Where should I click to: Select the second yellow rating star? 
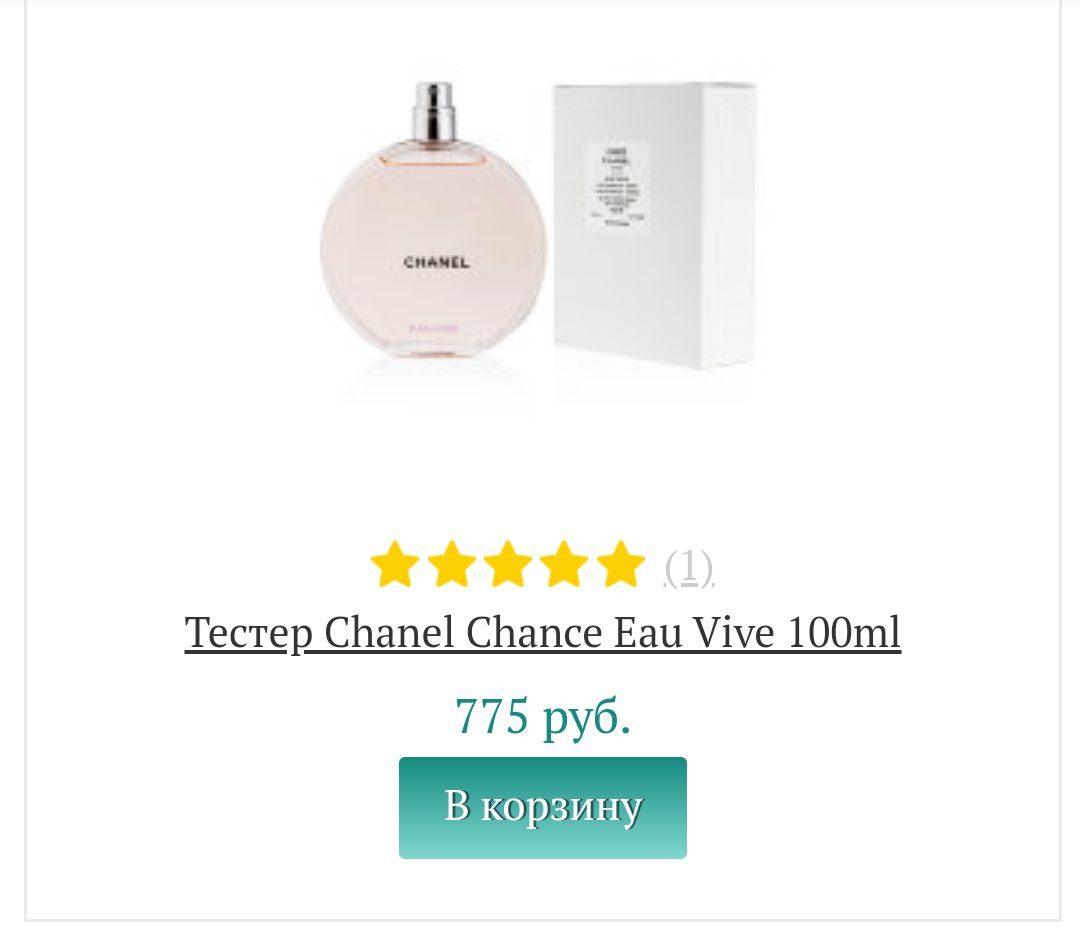[x=451, y=564]
